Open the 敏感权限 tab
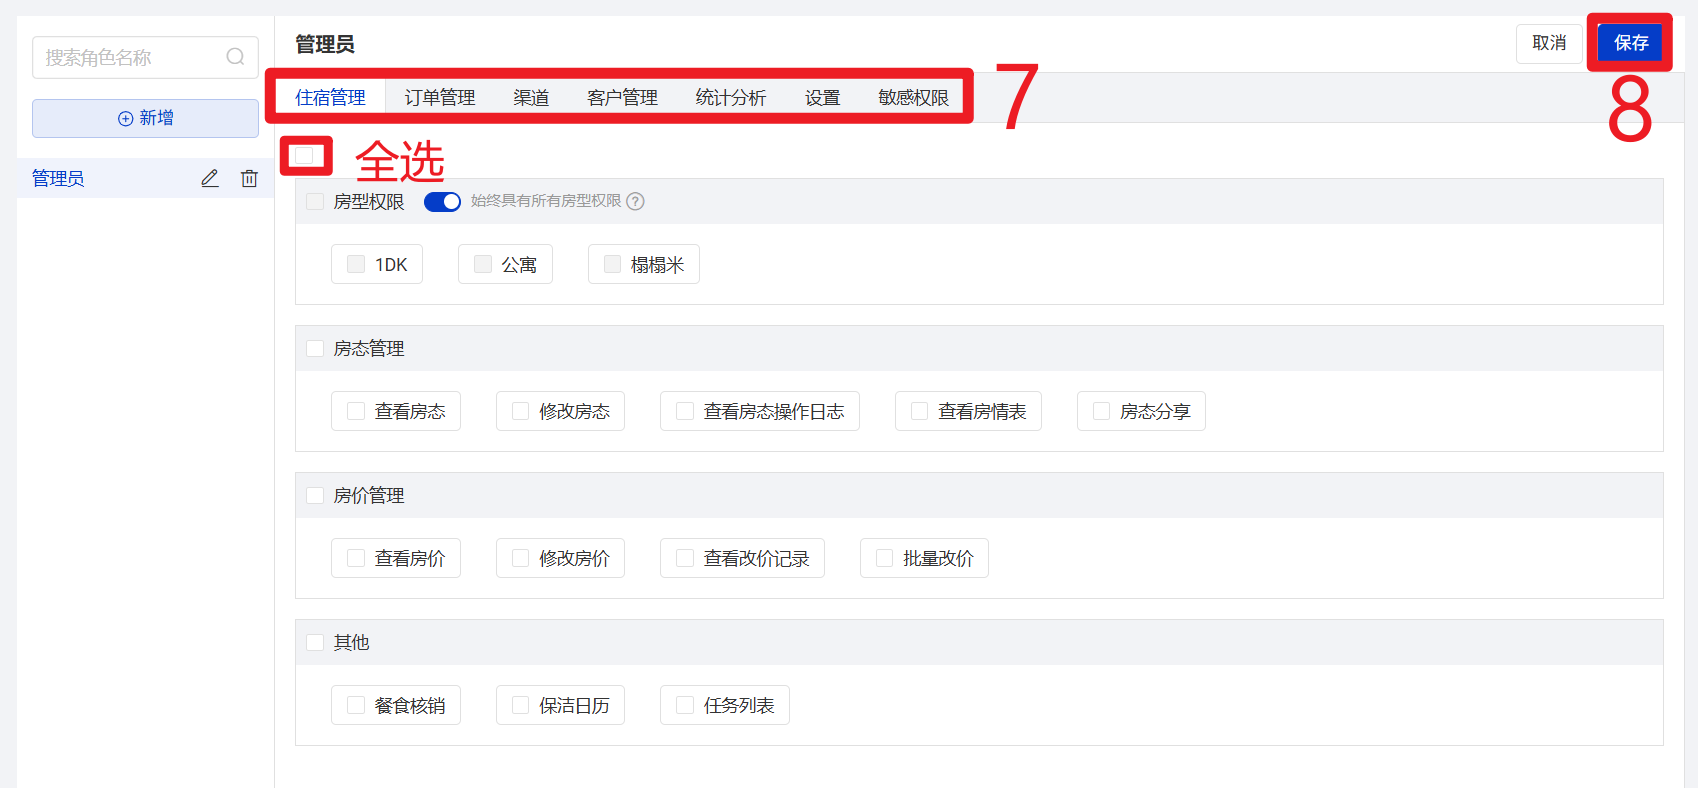This screenshot has height=788, width=1698. coord(913,98)
